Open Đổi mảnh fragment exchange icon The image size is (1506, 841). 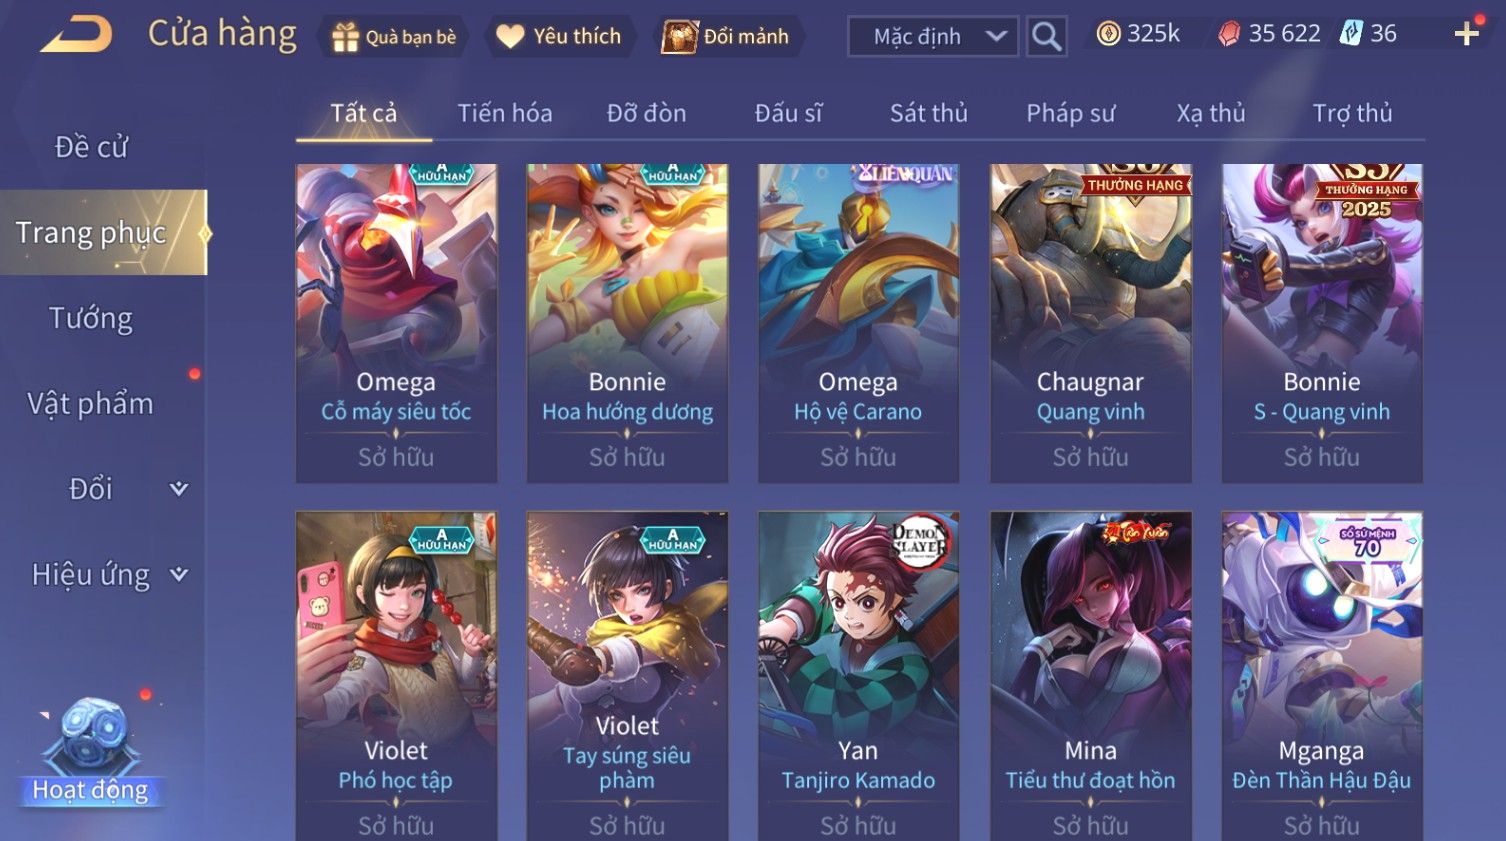(x=679, y=37)
